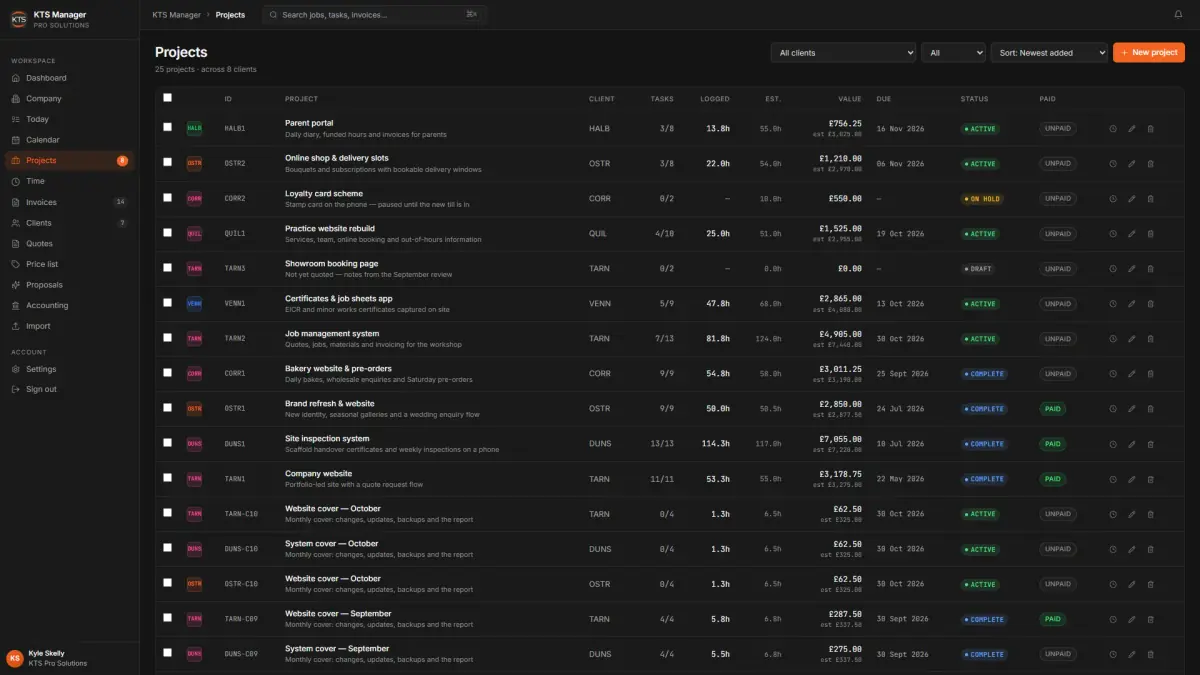Screen dimensions: 1200x675
Task: Navigate to Clients in the sidebar
Action: pyautogui.click(x=69, y=223)
